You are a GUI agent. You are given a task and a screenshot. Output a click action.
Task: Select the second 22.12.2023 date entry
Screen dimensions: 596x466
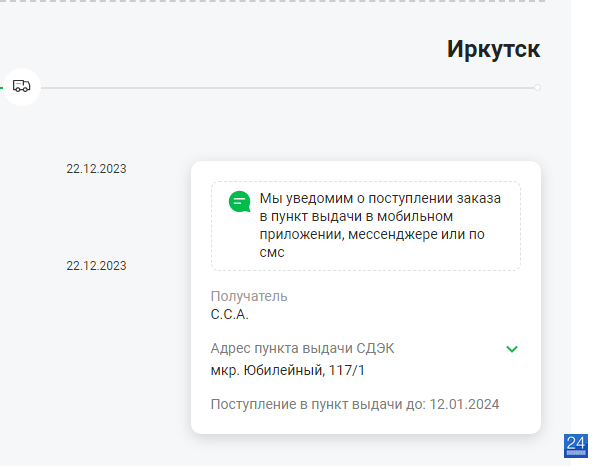tap(96, 266)
